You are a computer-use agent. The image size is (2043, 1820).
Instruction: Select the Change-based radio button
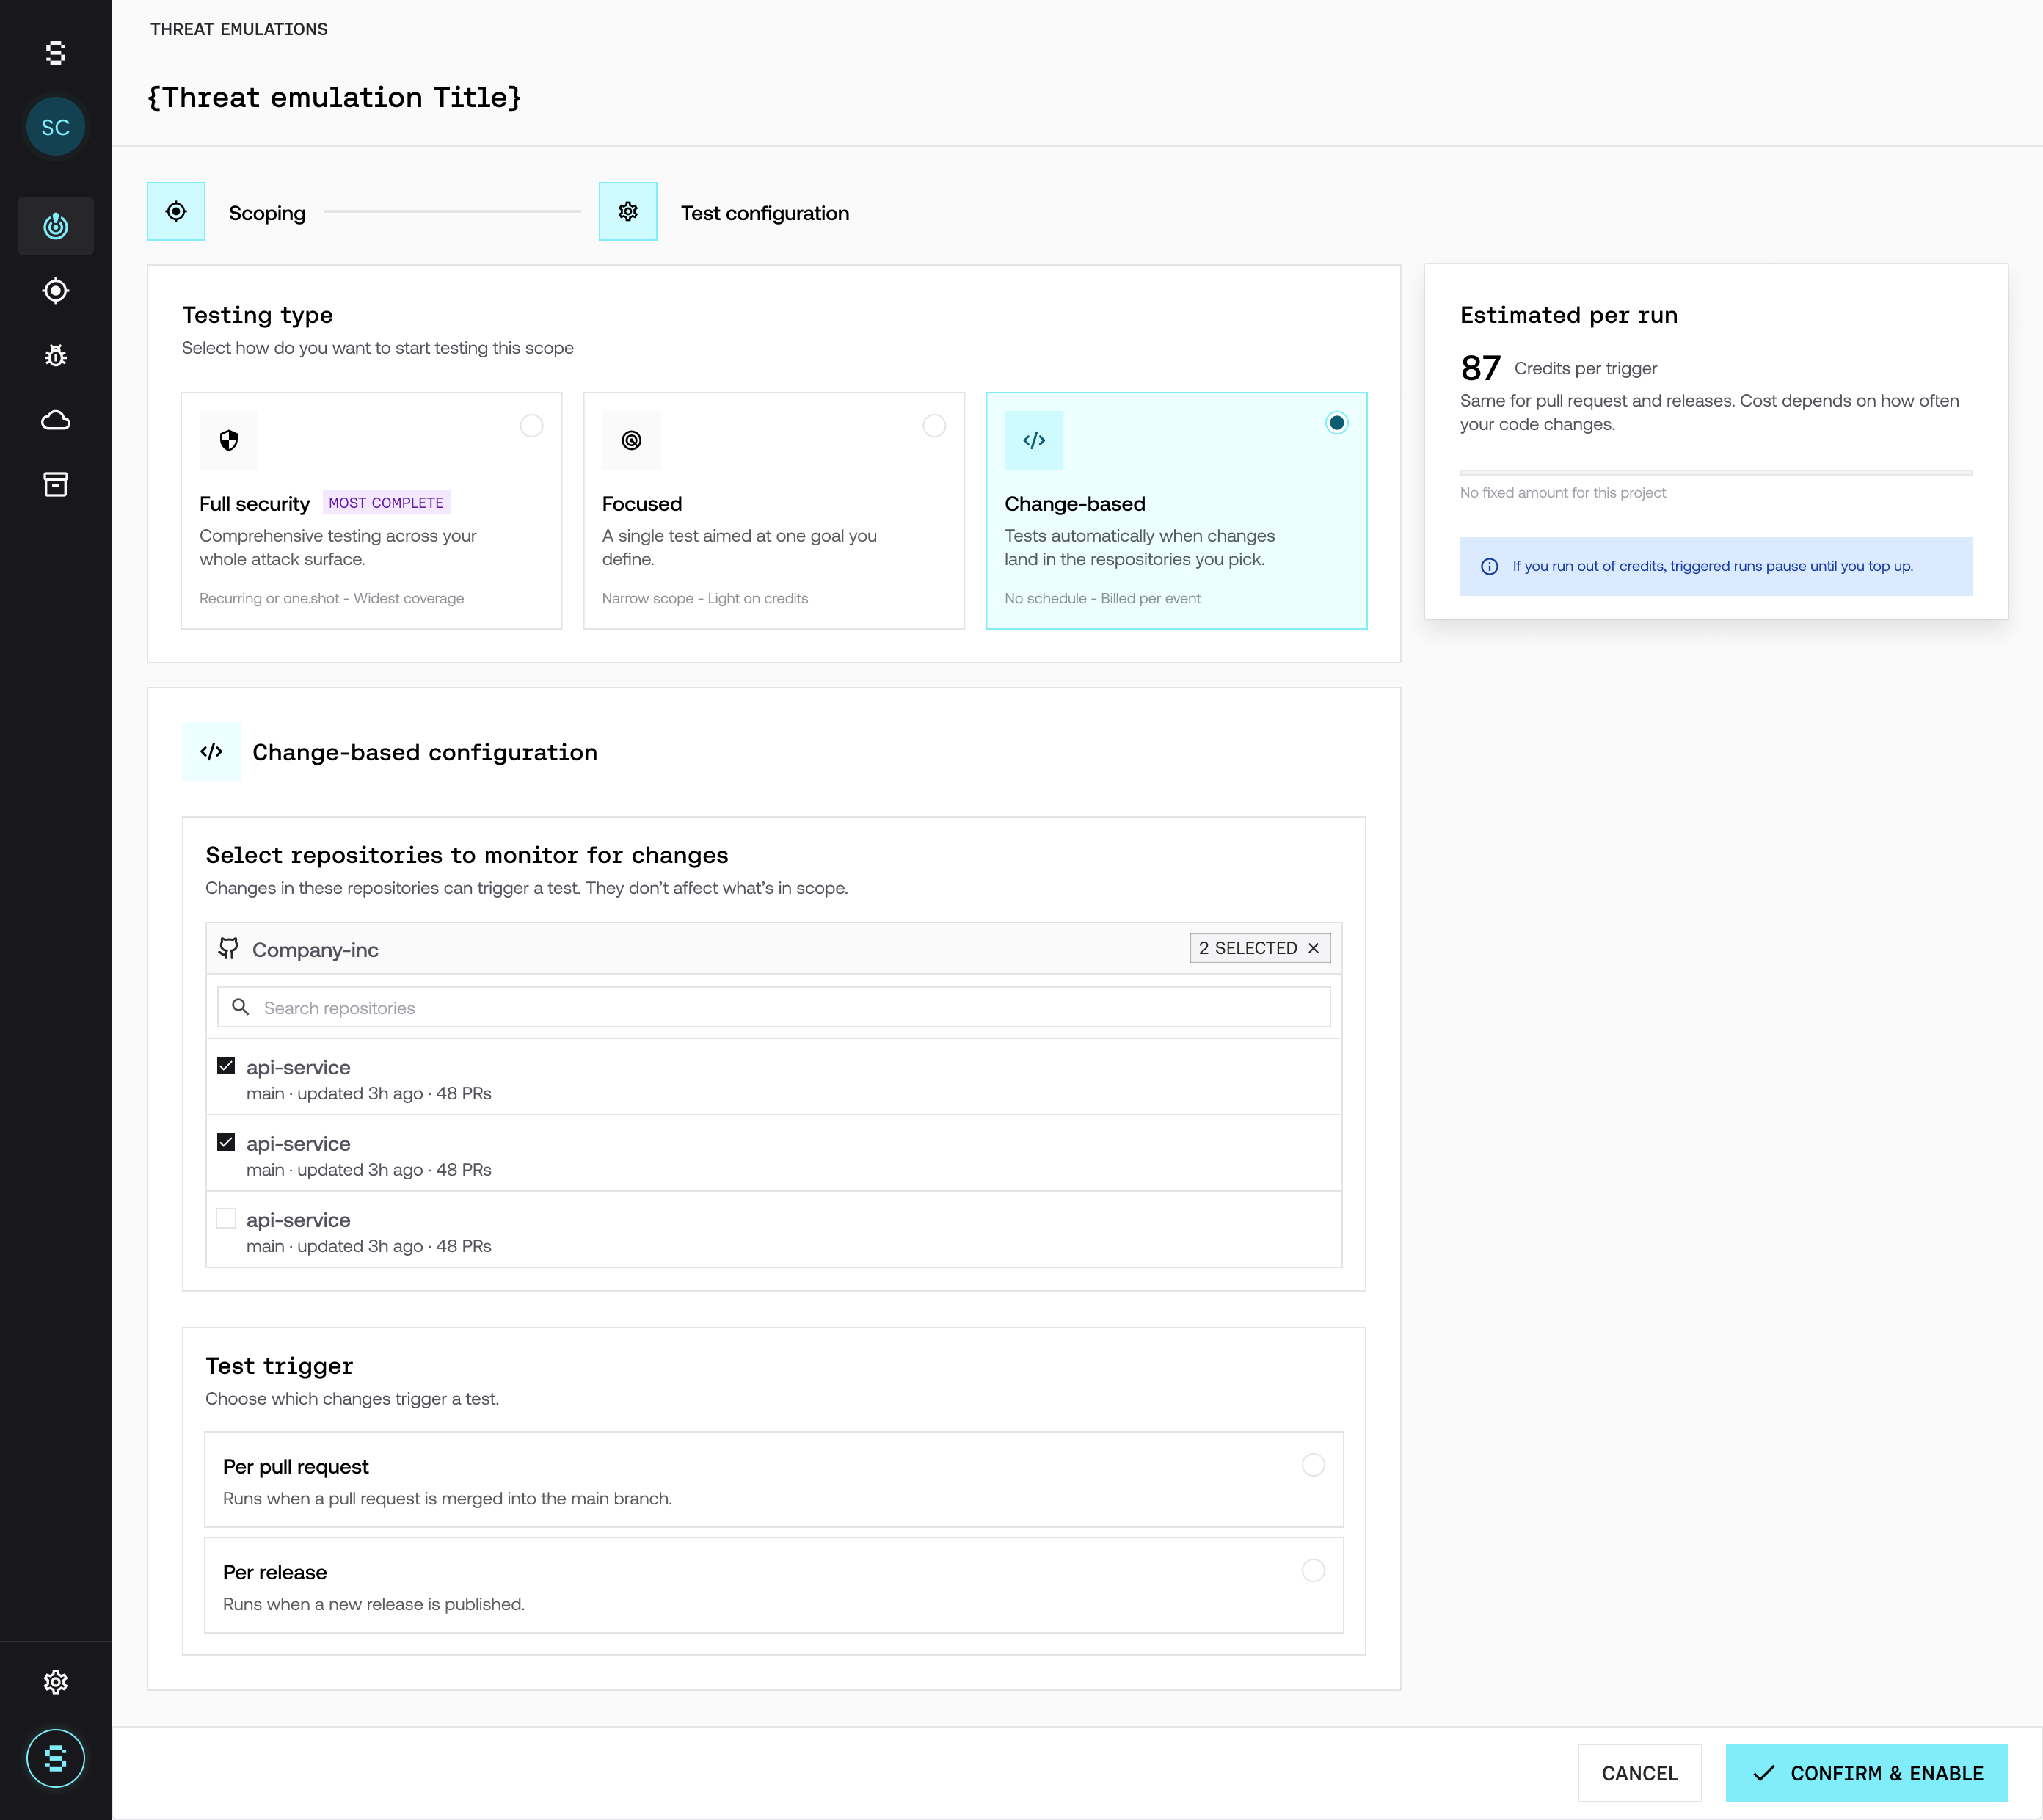[x=1337, y=423]
